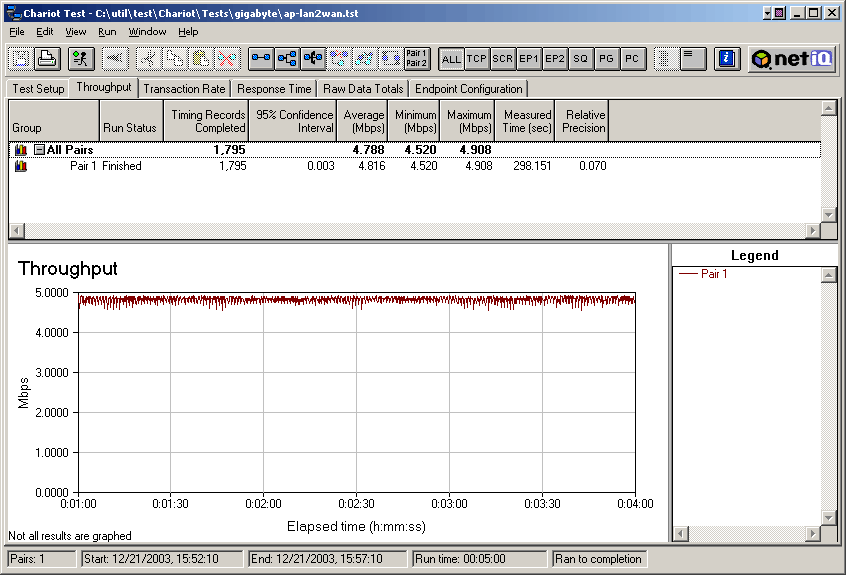Toggle the EP1 group filter button
846x575 pixels.
pyautogui.click(x=529, y=59)
